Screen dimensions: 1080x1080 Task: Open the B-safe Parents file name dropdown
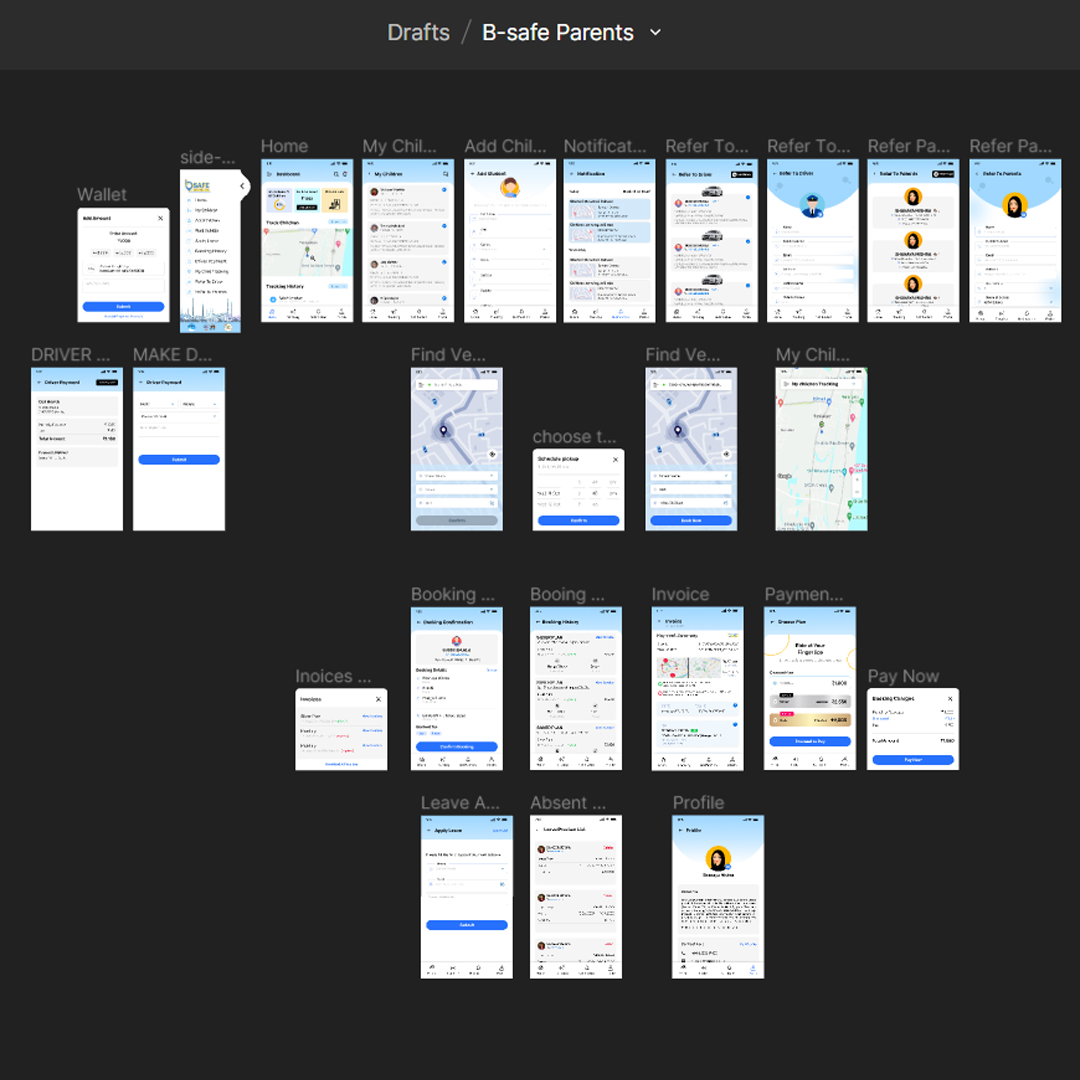tap(656, 32)
